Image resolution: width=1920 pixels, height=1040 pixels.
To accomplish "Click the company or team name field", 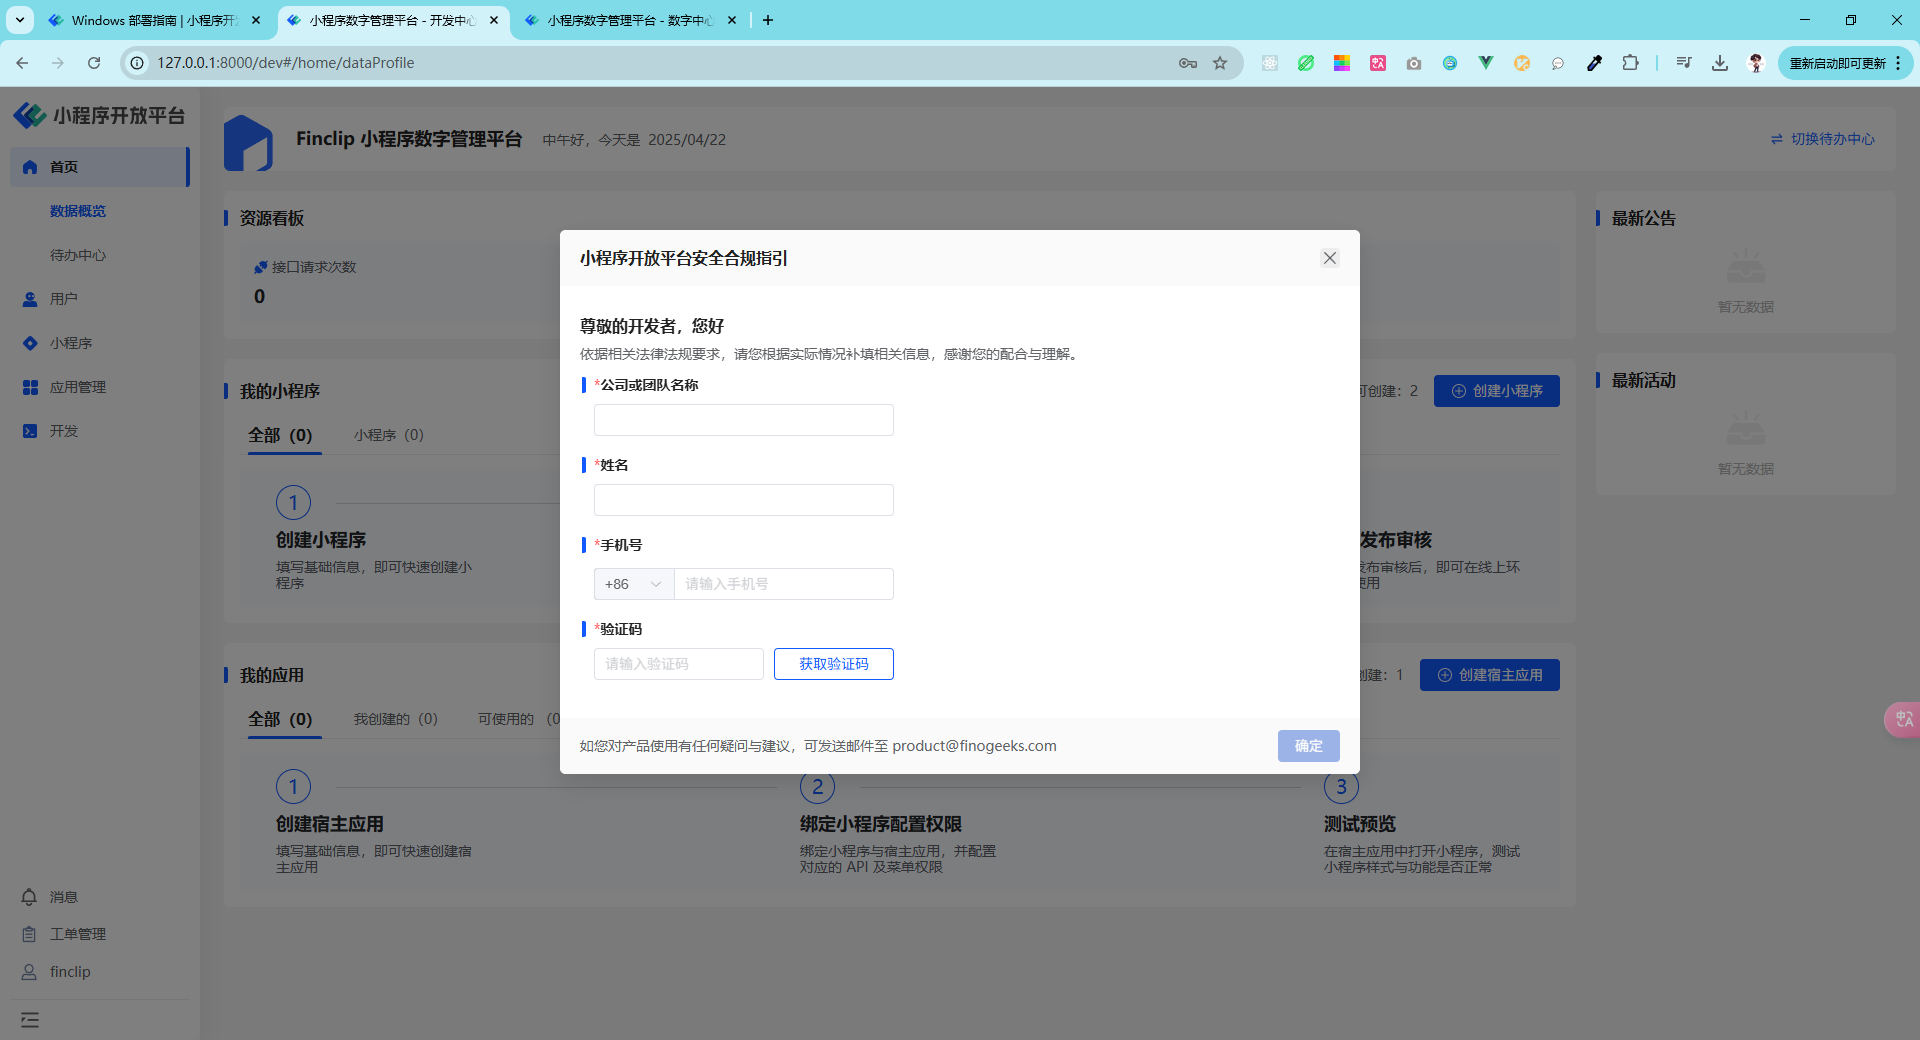I will [743, 420].
